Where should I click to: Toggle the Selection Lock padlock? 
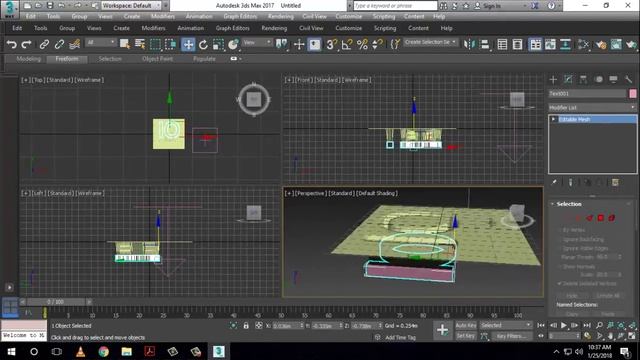tap(246, 325)
